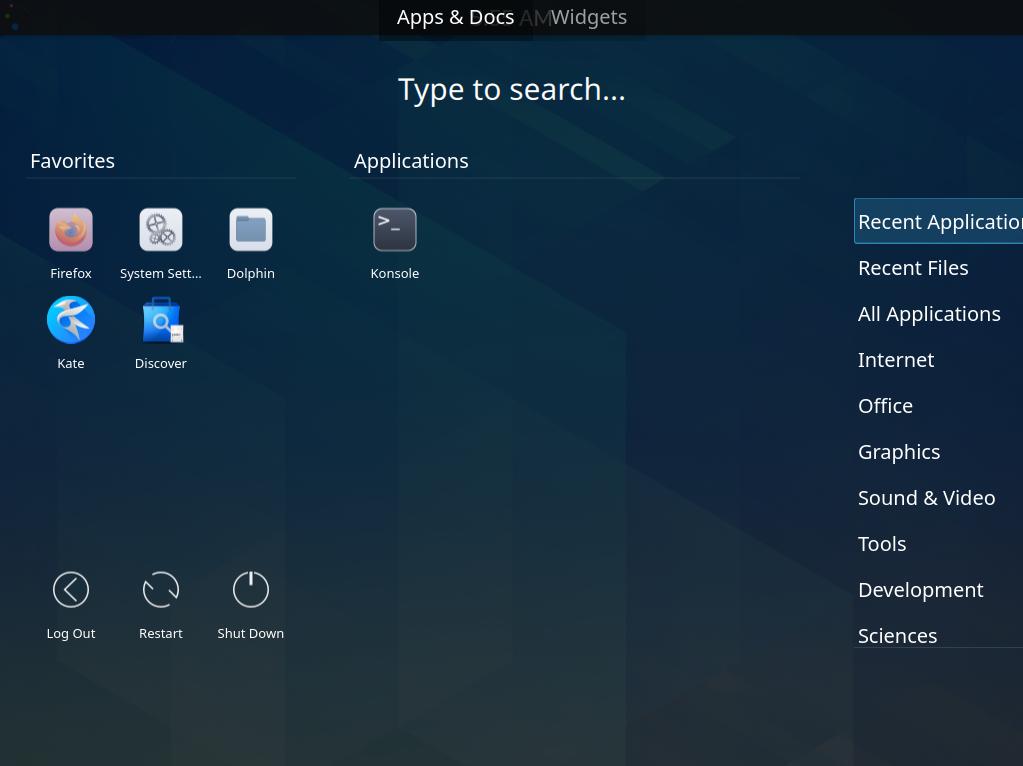
Task: Open System Settings from Favorites
Action: click(x=160, y=229)
